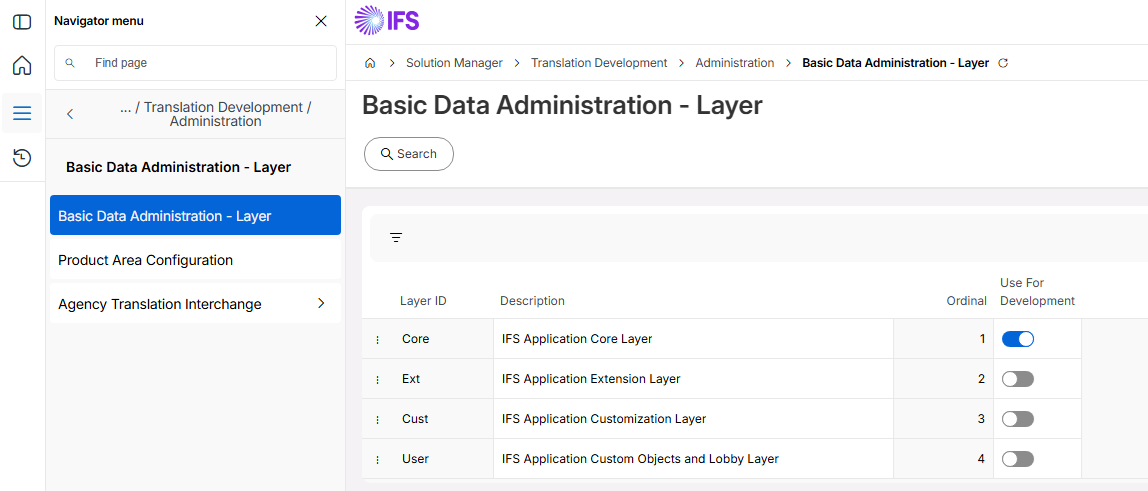Select the Ext layer ID cell
Screen dimensions: 1148x491
tap(411, 379)
